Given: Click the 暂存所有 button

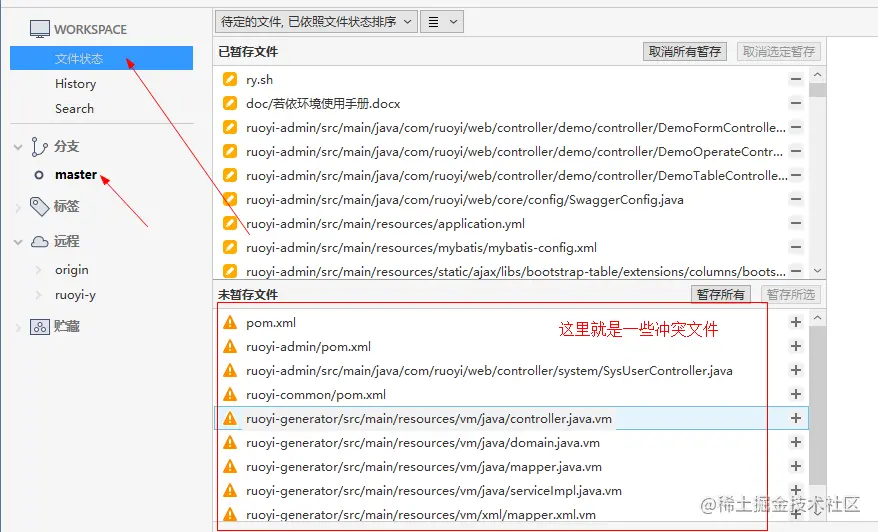Looking at the screenshot, I should pos(721,295).
